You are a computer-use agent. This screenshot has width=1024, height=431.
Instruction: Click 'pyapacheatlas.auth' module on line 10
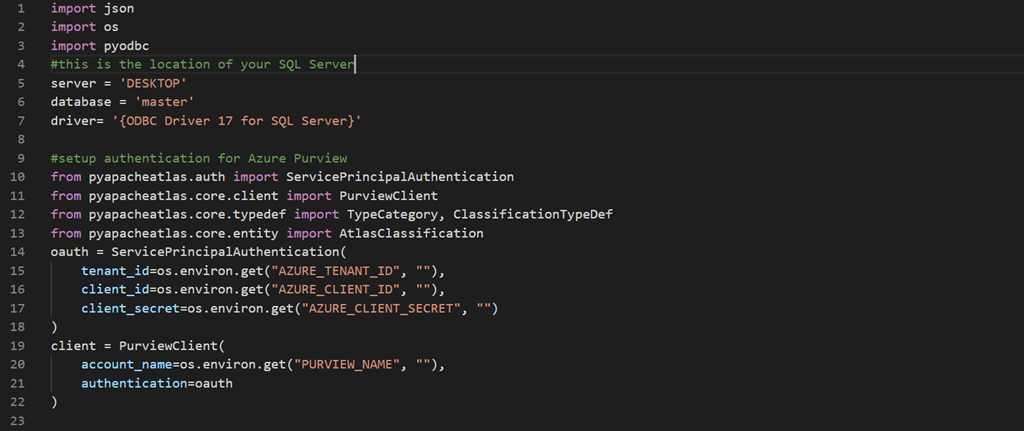click(157, 177)
